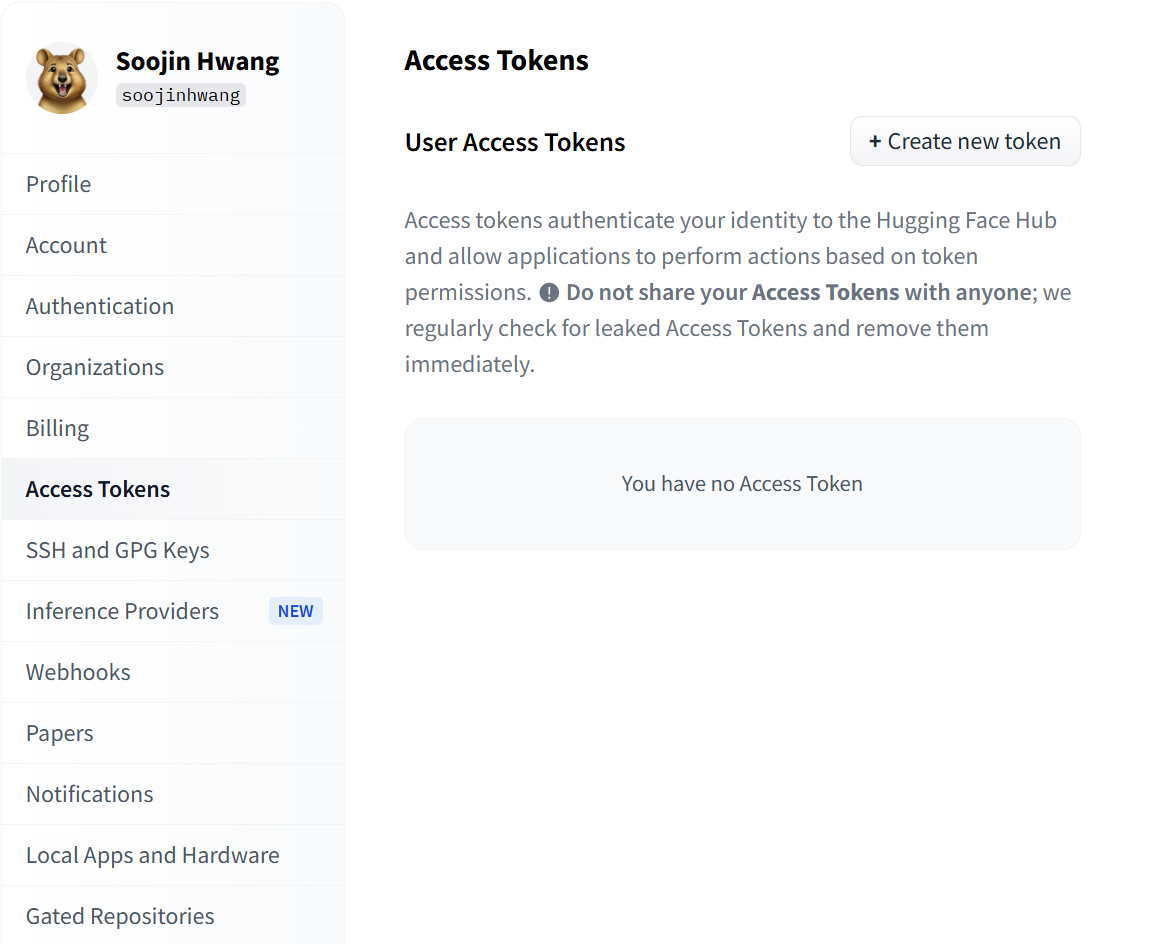Open Authentication settings

pyautogui.click(x=100, y=307)
